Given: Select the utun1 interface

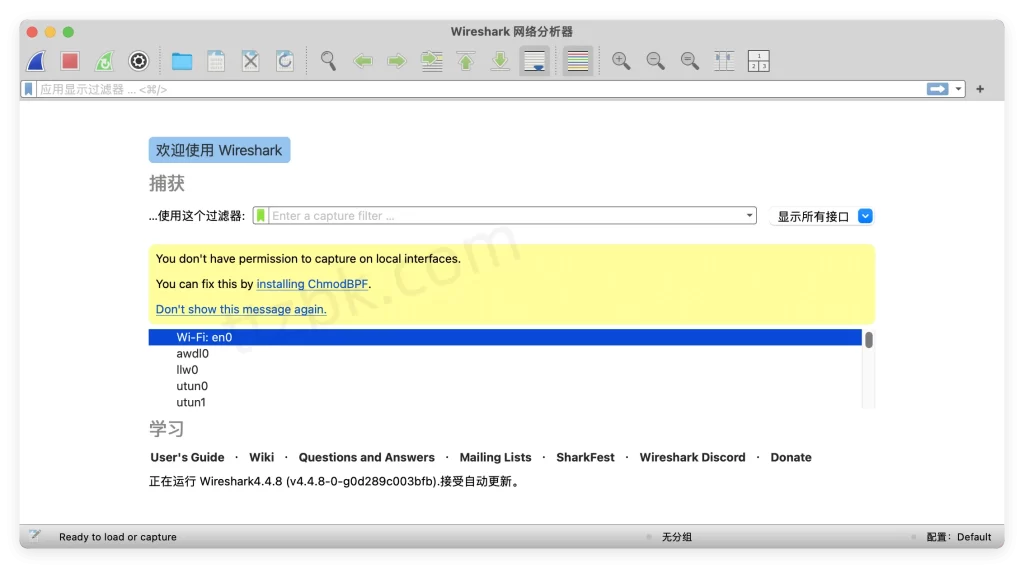Looking at the screenshot, I should point(505,403).
